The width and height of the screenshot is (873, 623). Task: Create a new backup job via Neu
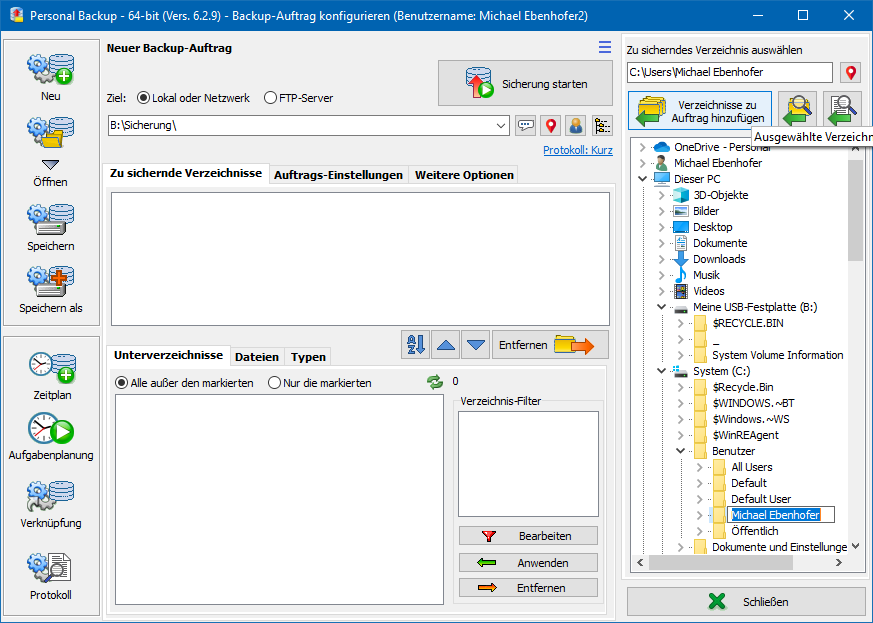point(51,77)
